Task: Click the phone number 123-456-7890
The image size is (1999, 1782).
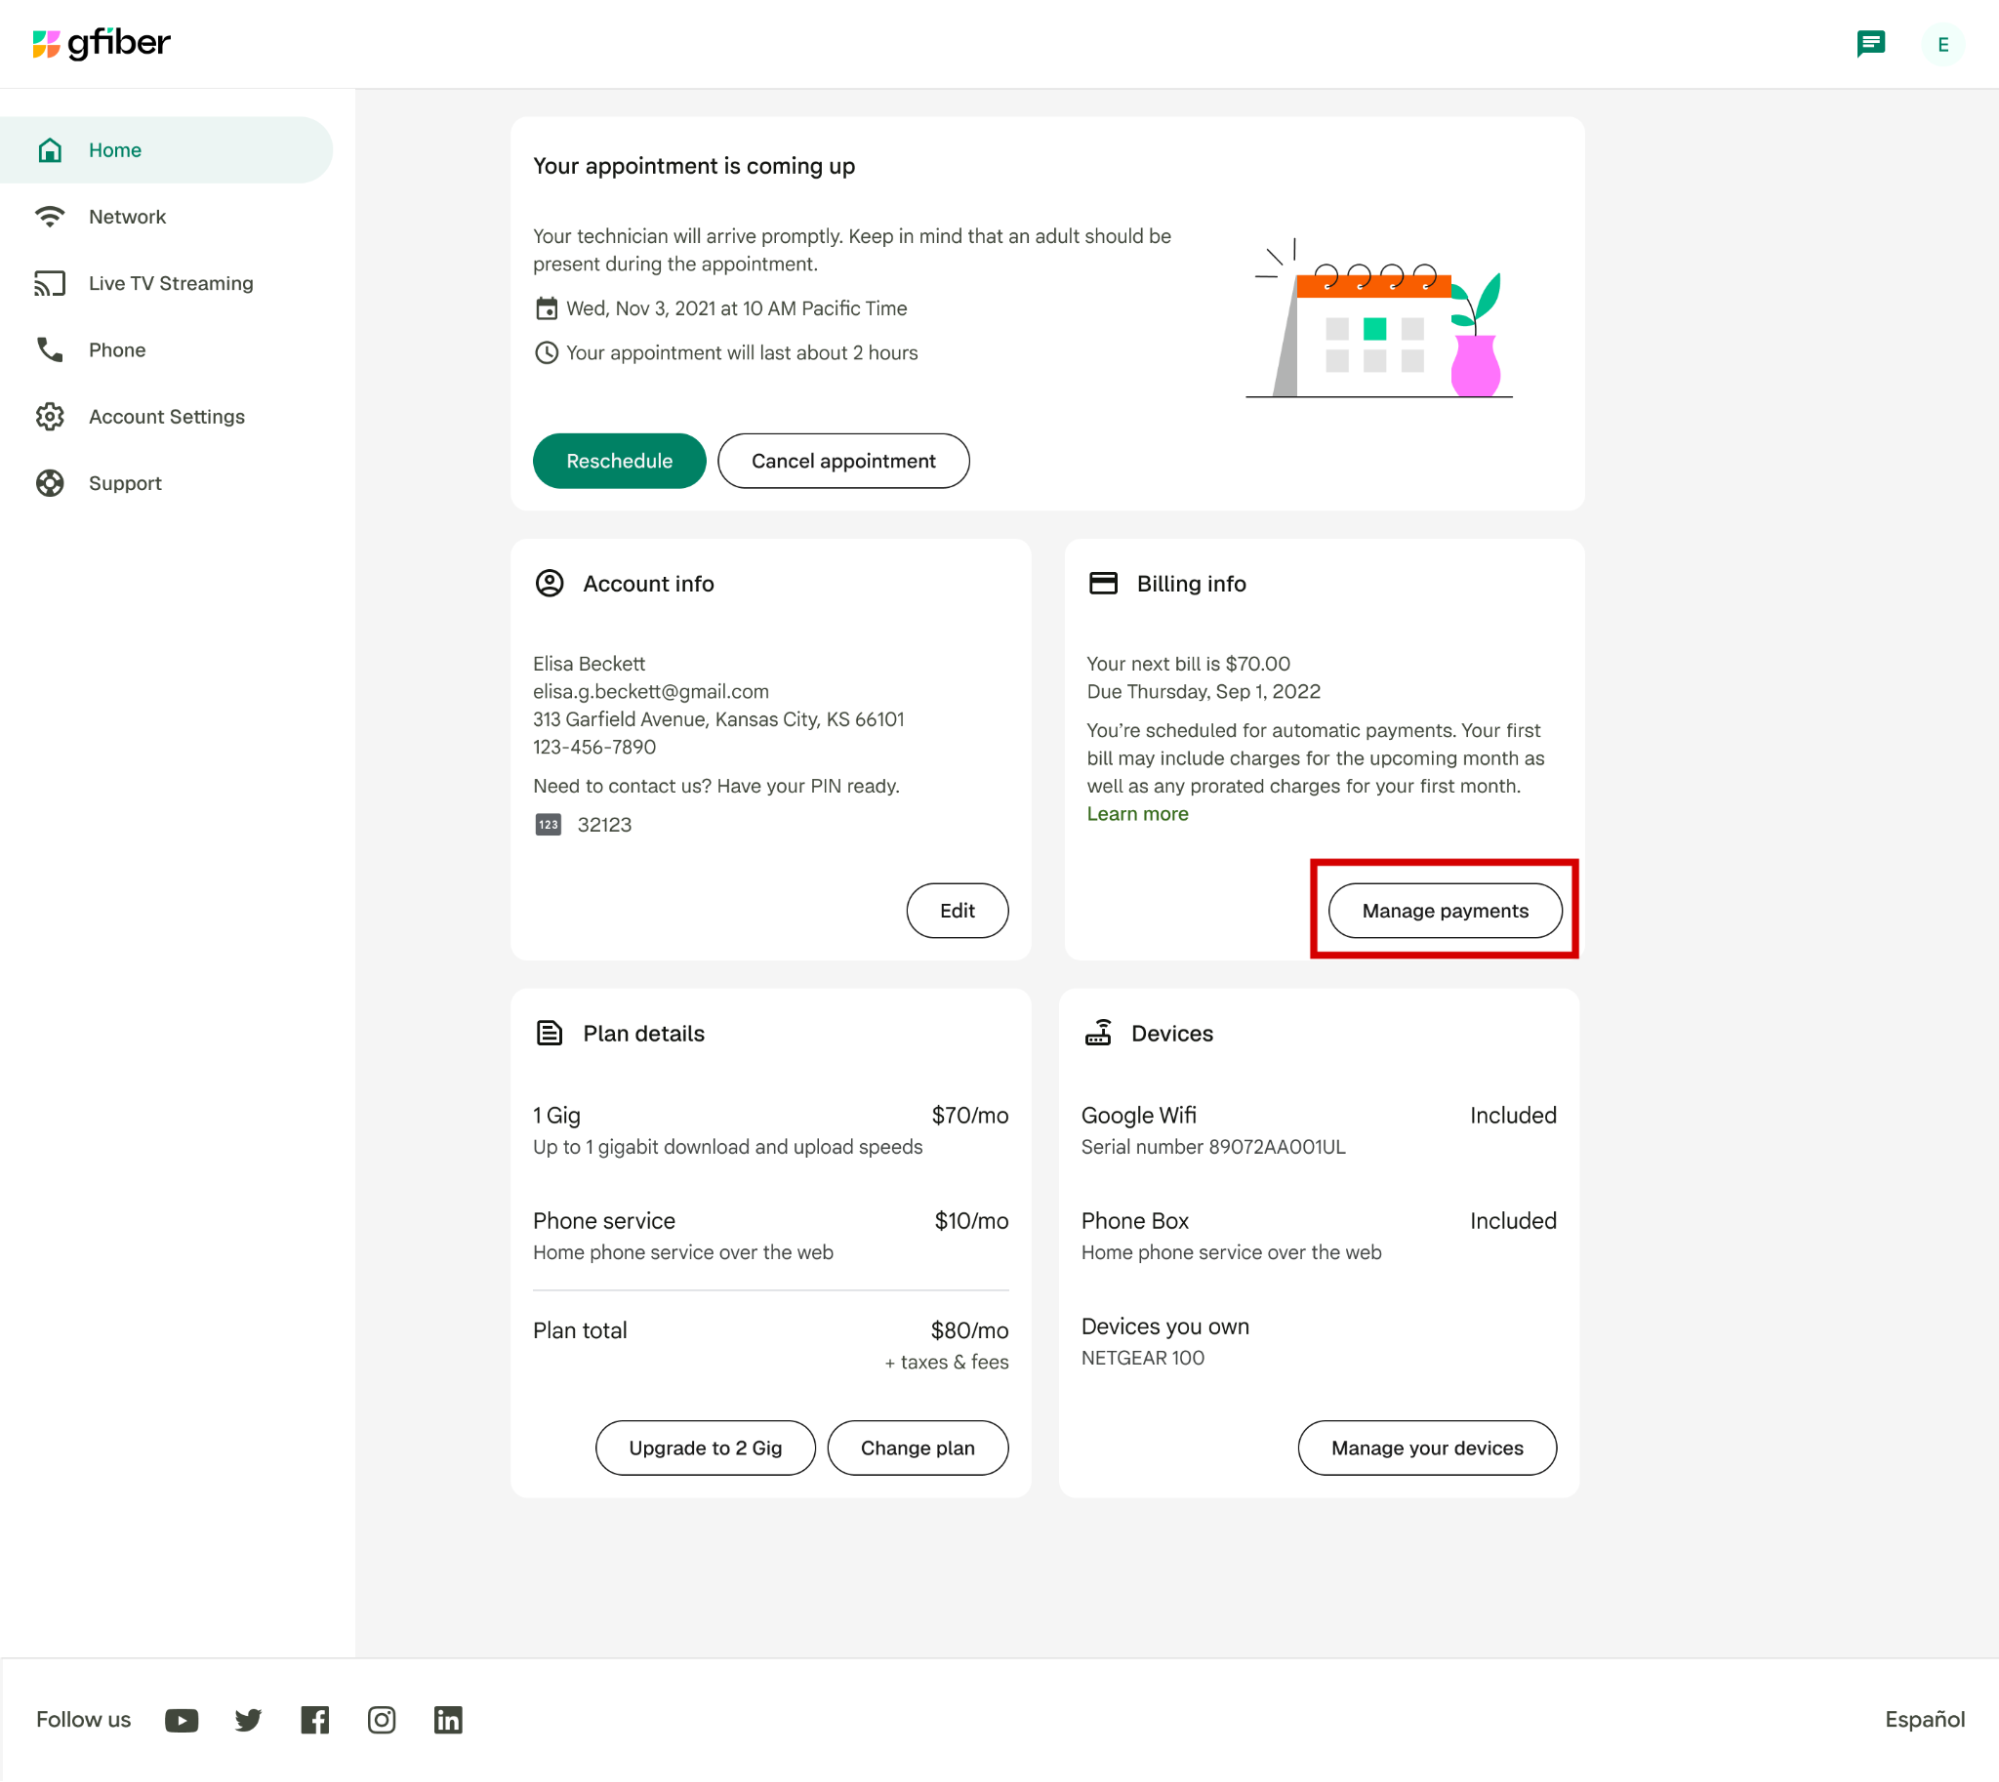Action: pos(594,747)
